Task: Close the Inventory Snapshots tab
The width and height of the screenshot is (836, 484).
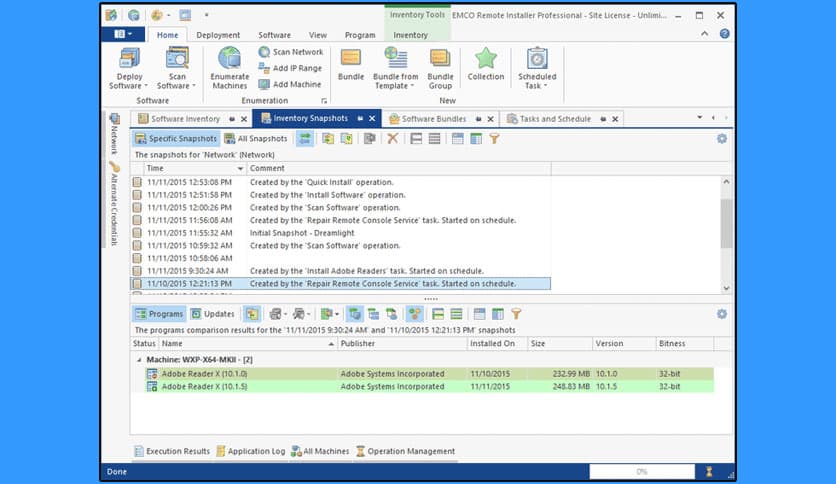Action: point(372,118)
